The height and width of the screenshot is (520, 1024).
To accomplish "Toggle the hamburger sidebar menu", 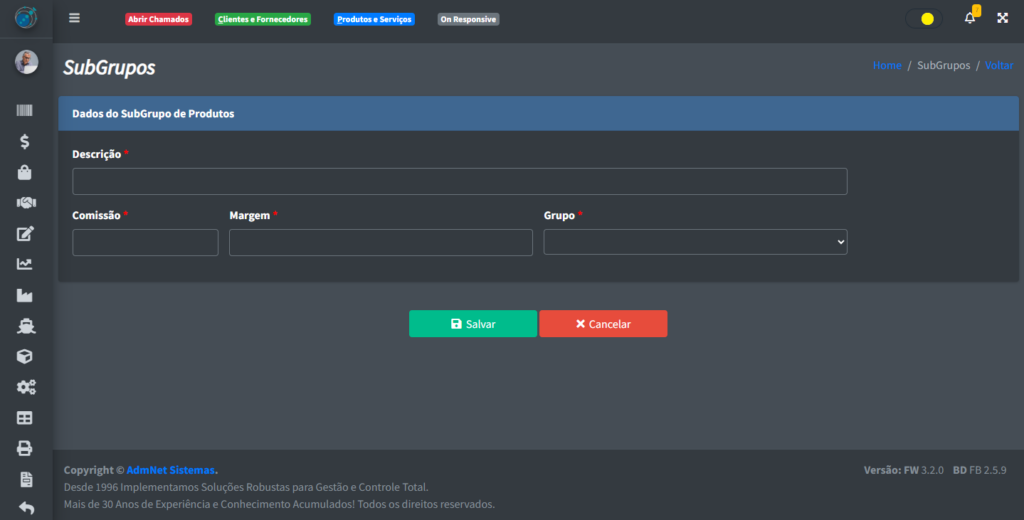I will point(74,18).
